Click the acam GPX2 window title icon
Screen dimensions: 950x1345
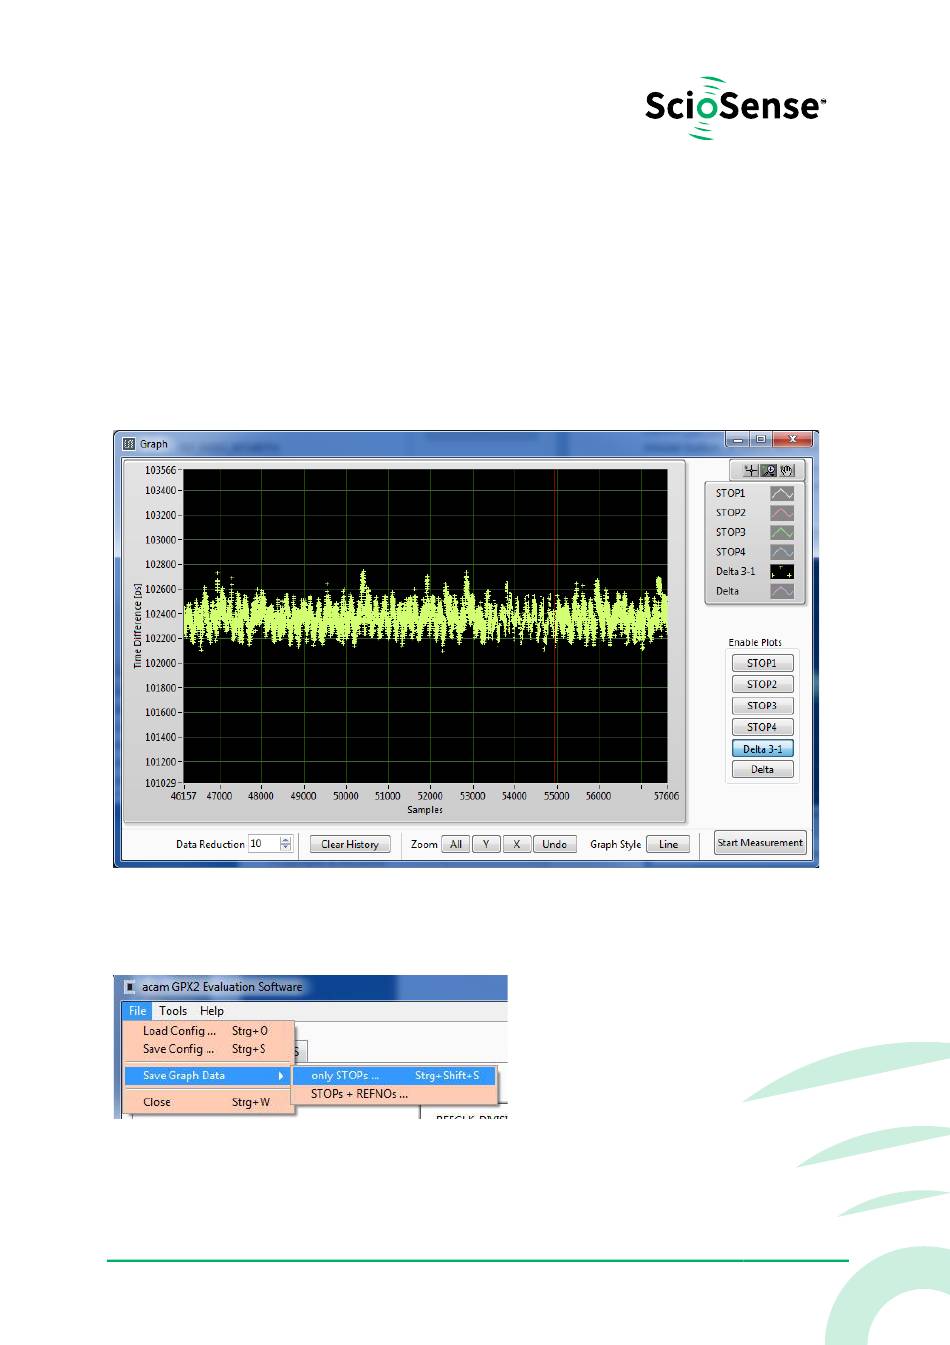[x=129, y=987]
